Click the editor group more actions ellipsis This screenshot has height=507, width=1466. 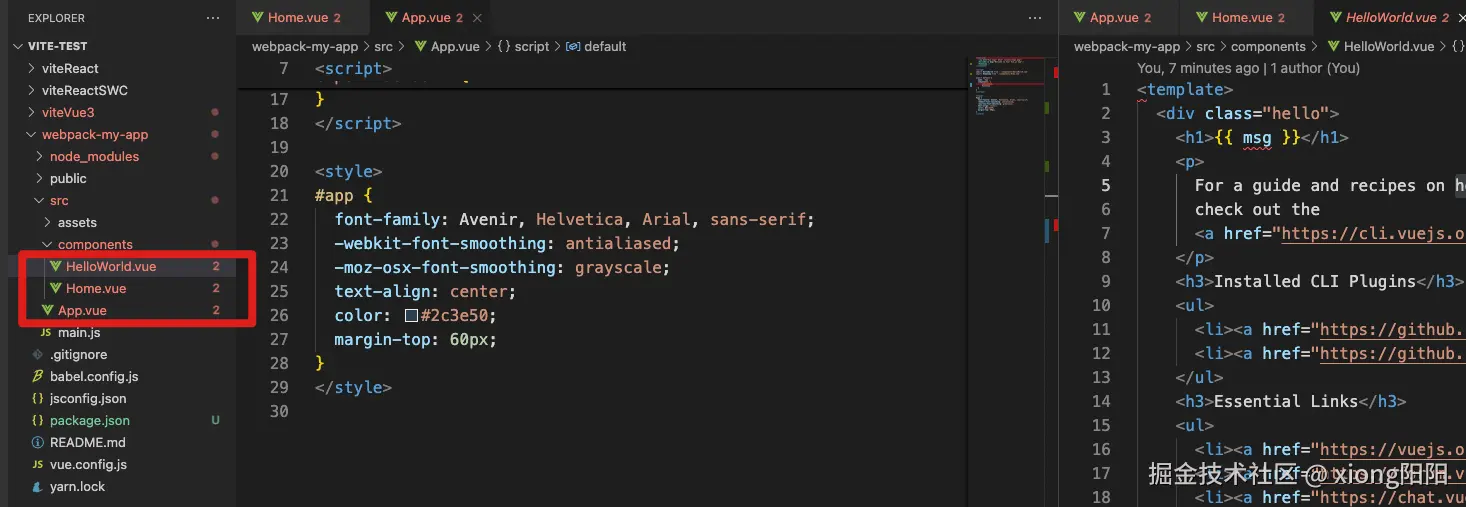[1034, 18]
